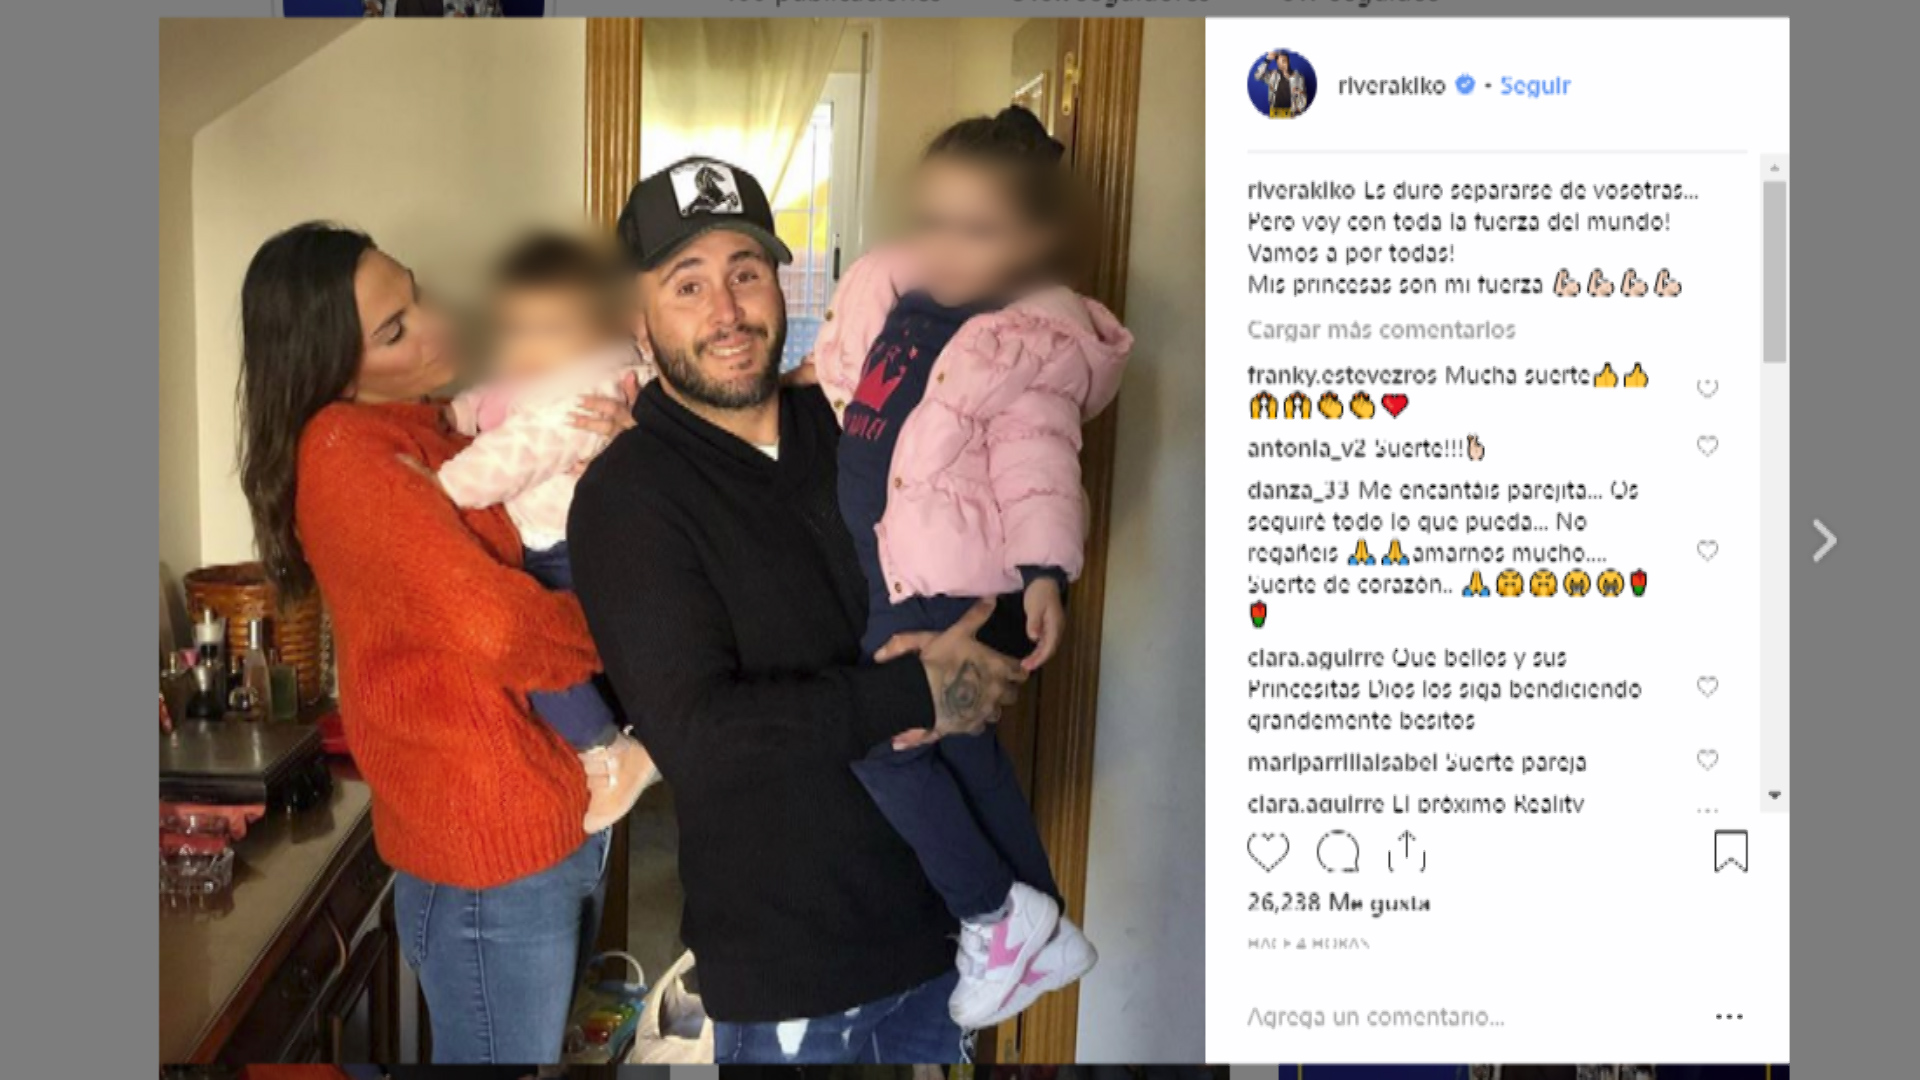Open riverakiko profile picture

[x=1281, y=84]
